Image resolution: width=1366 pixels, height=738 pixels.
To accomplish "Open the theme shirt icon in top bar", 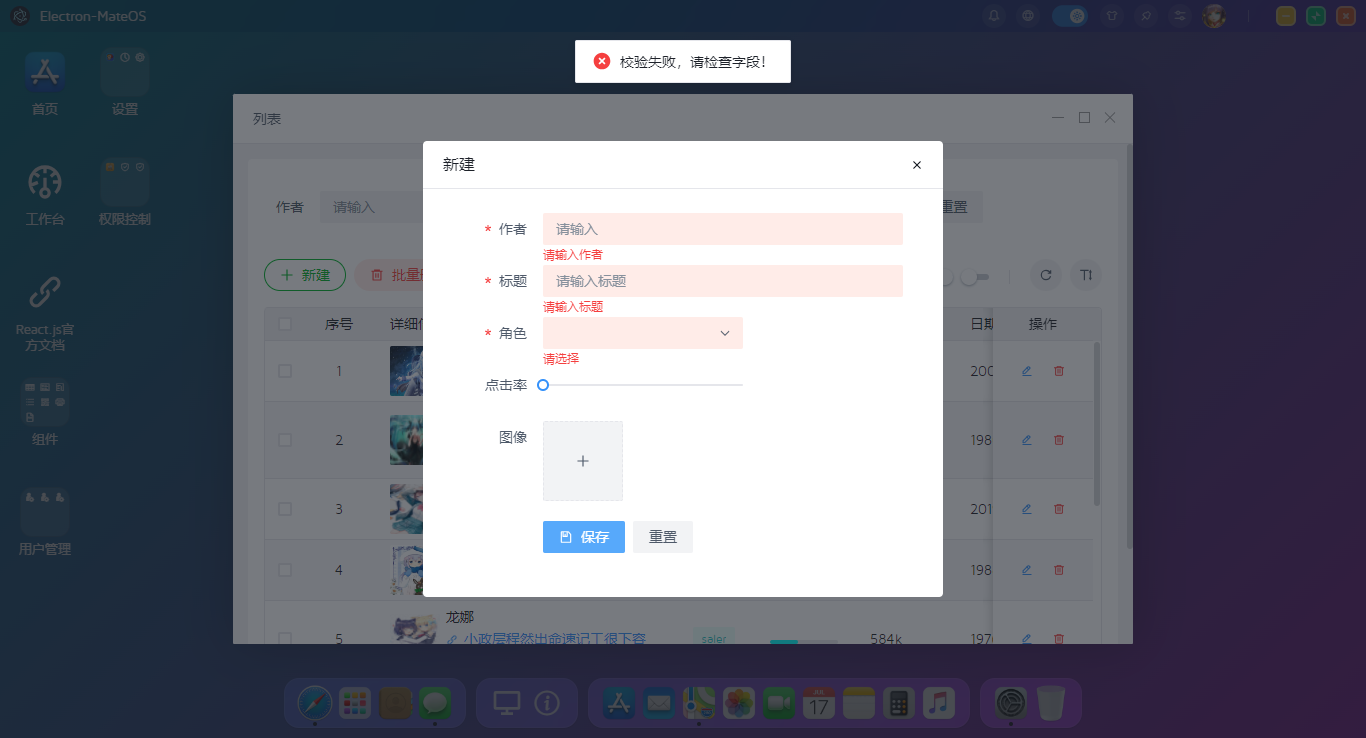I will click(x=1111, y=16).
